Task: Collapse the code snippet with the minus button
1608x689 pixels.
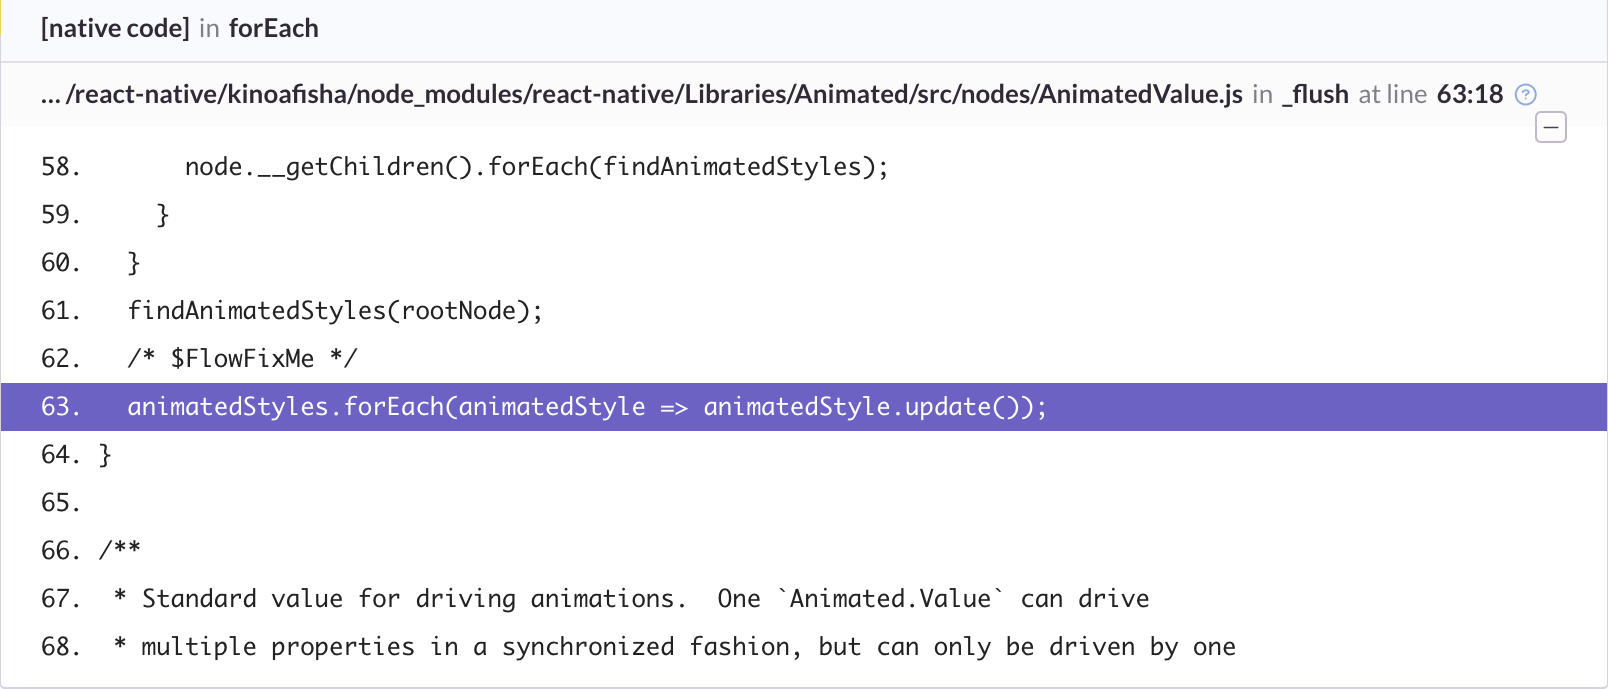Action: pyautogui.click(x=1551, y=127)
